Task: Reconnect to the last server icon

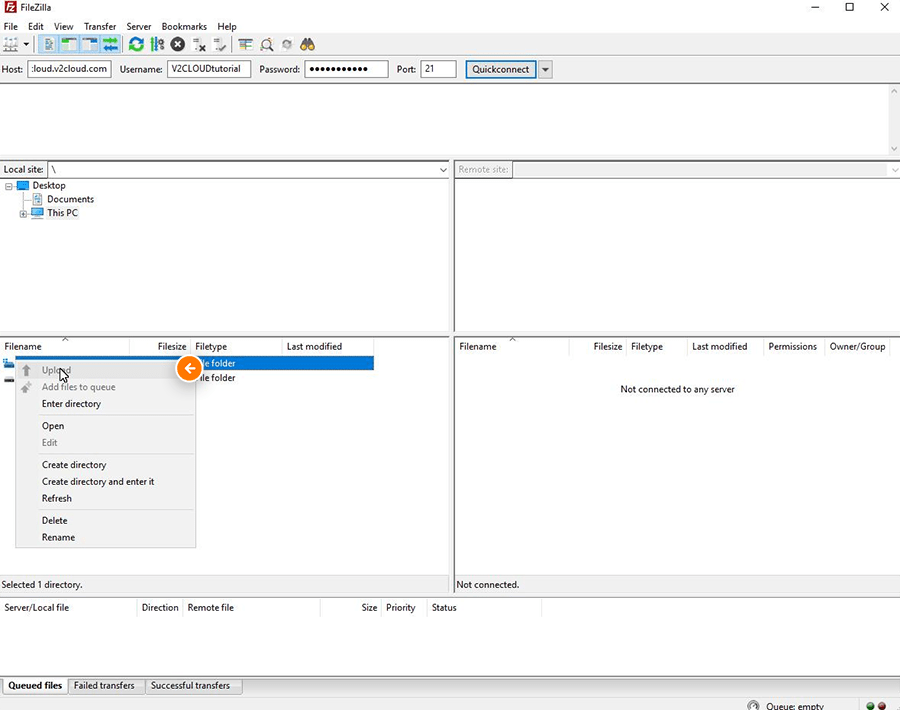Action: (x=220, y=44)
